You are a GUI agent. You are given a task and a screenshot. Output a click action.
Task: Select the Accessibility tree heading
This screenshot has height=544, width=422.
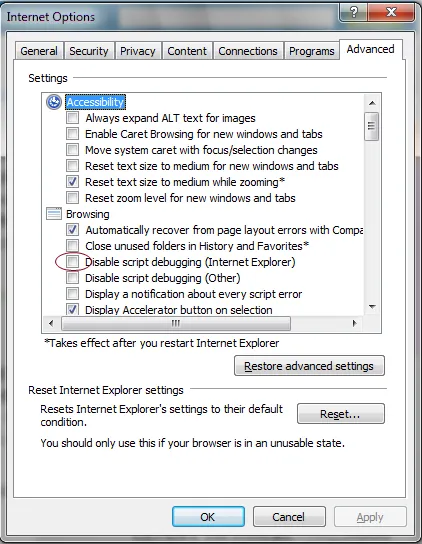(95, 102)
